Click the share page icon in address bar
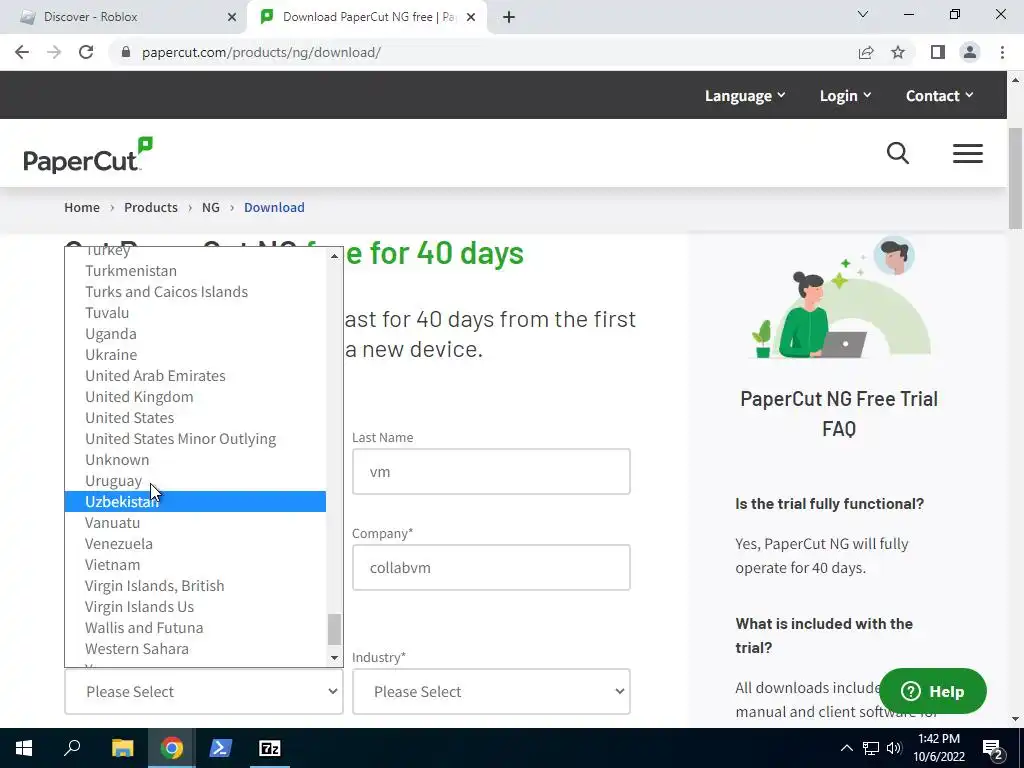The height and width of the screenshot is (768, 1024). [866, 52]
